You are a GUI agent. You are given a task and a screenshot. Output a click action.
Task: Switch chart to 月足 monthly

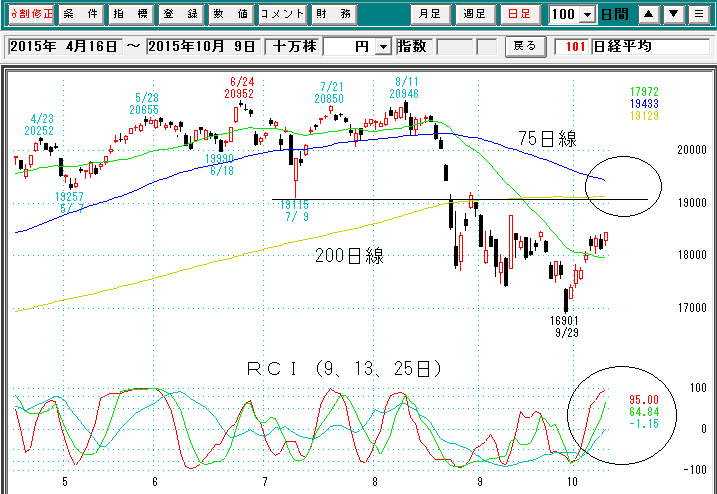click(x=430, y=15)
